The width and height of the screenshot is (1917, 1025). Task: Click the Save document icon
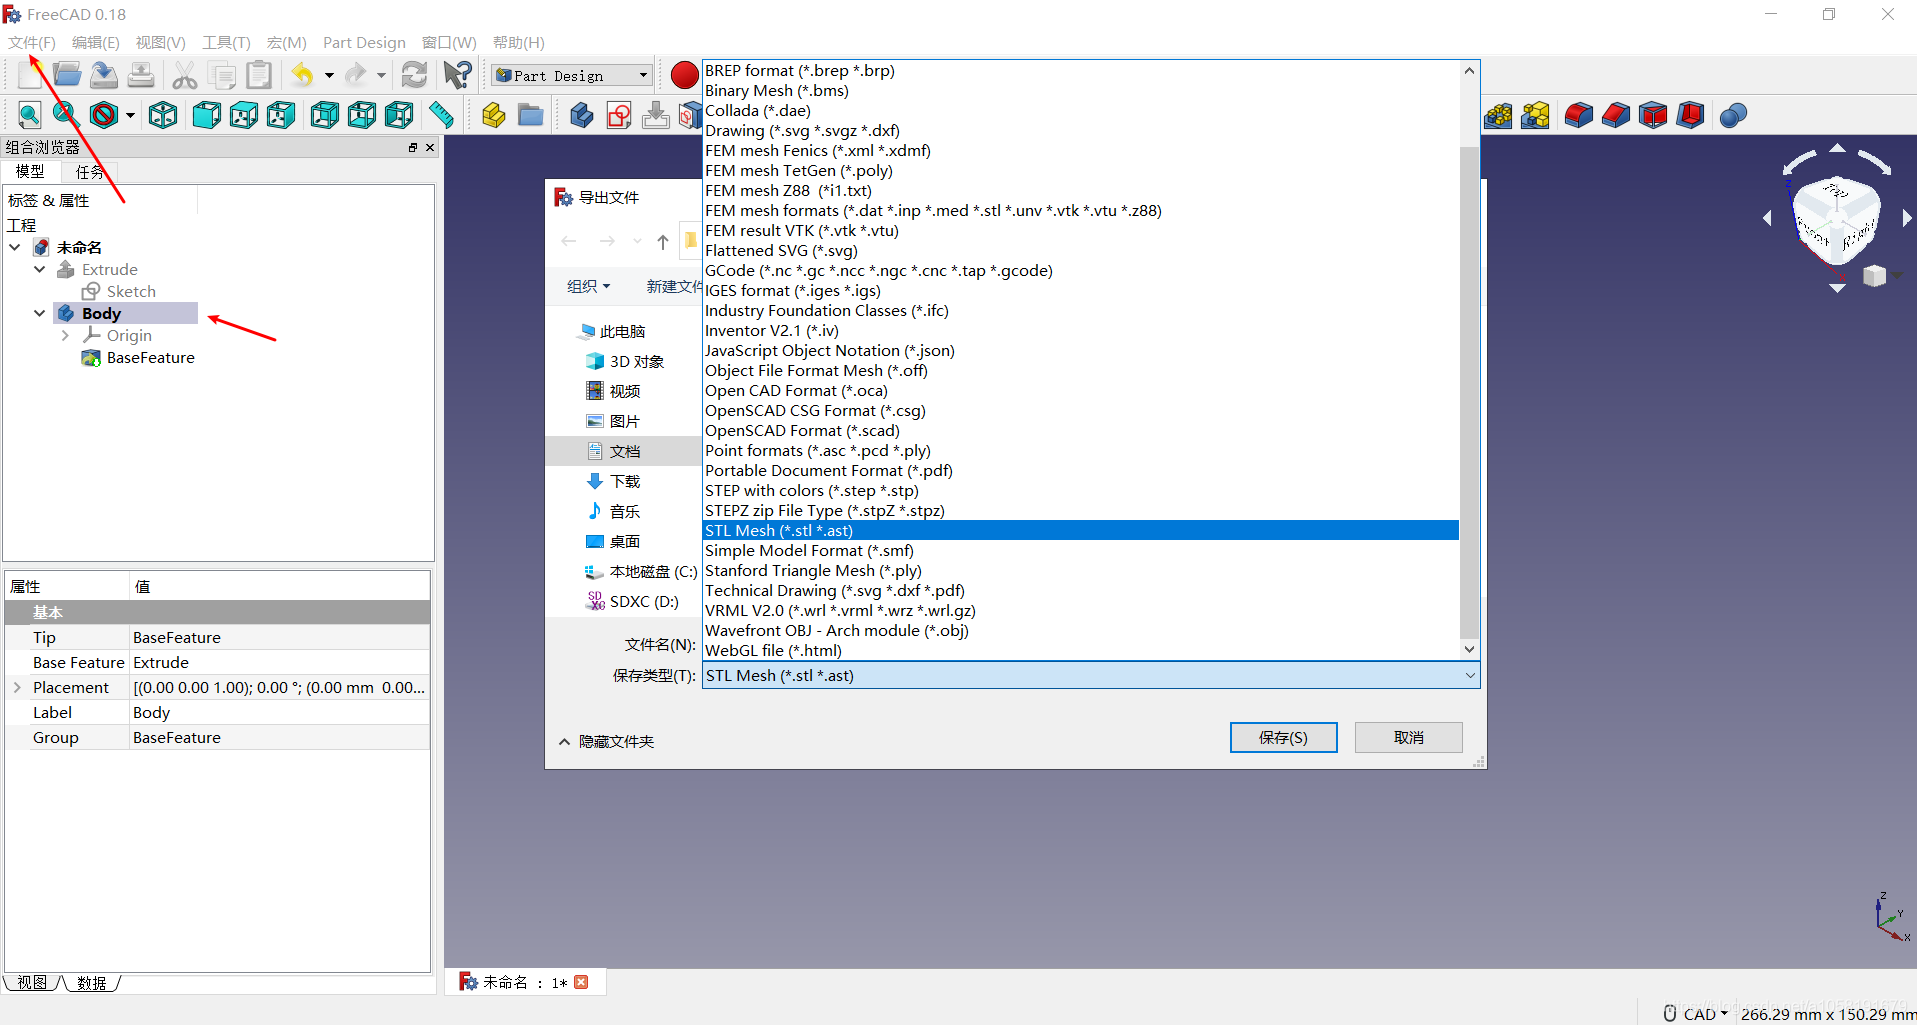pos(104,75)
